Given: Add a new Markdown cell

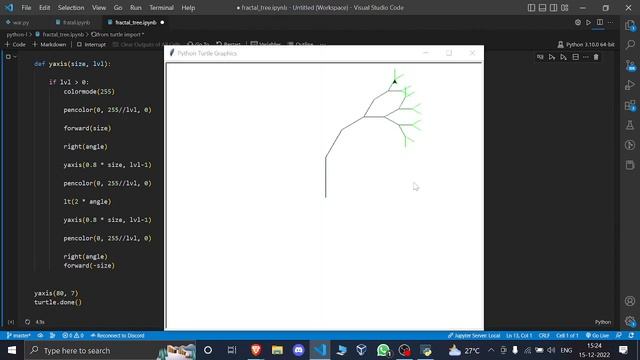Looking at the screenshot, I should tap(49, 44).
